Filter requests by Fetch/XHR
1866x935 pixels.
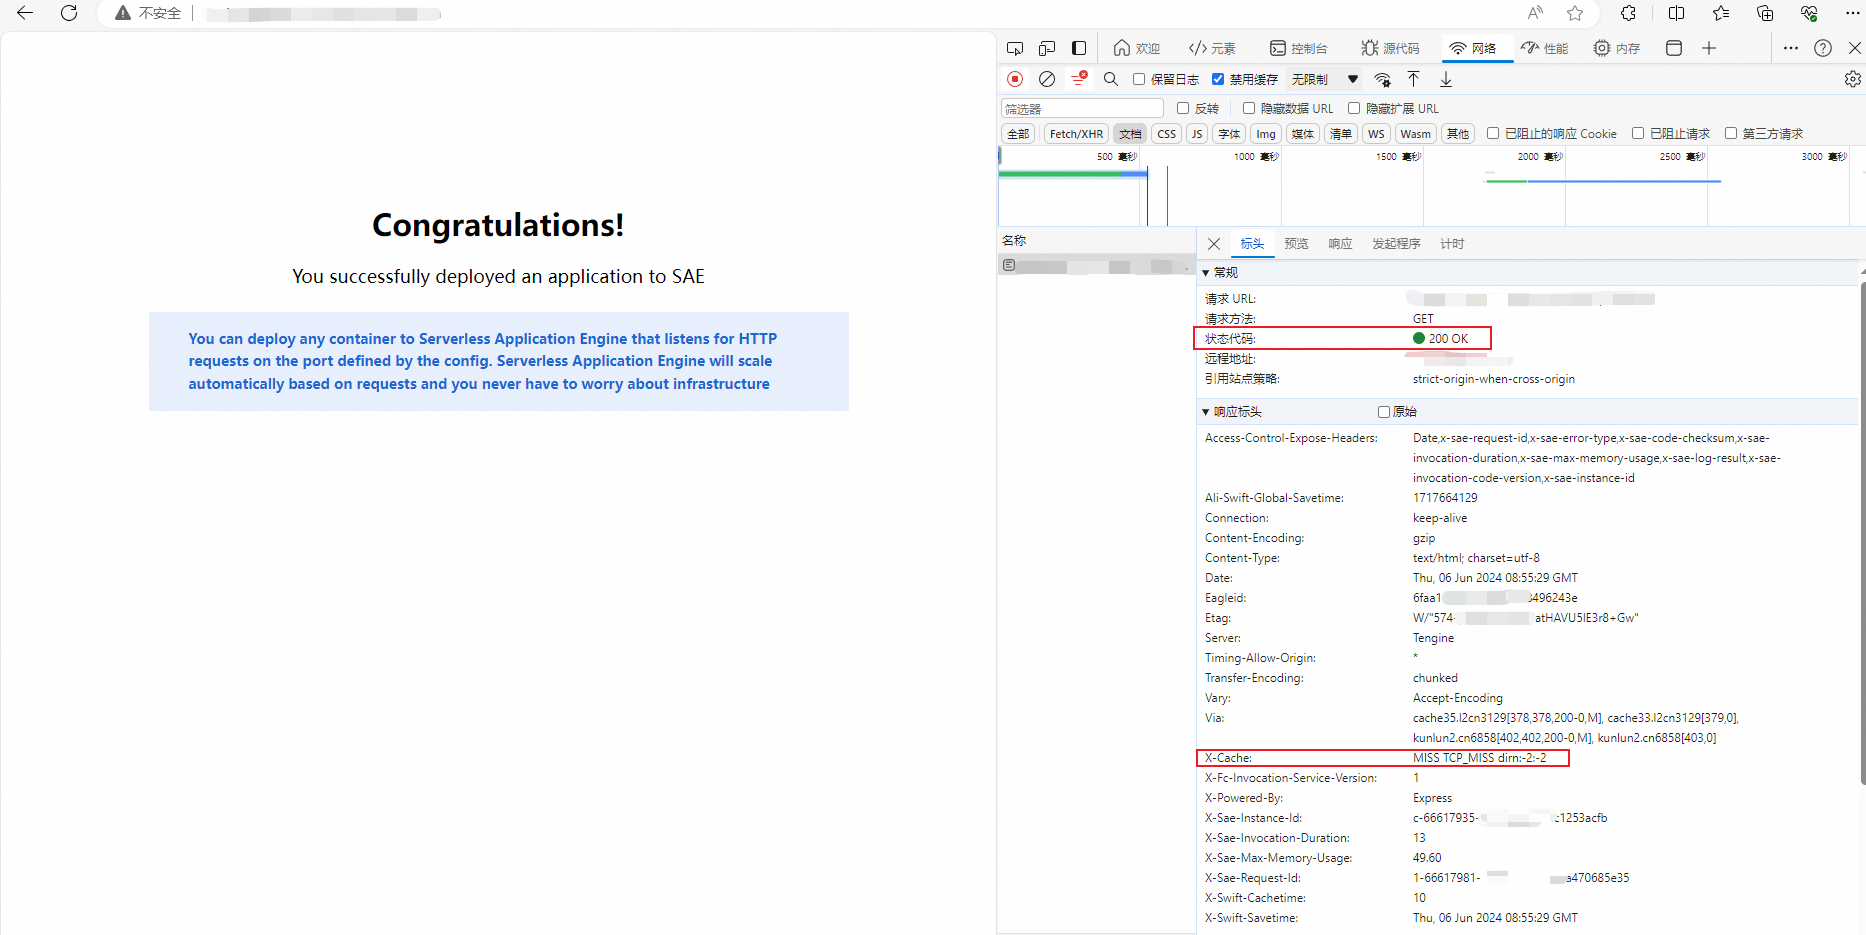pos(1076,134)
